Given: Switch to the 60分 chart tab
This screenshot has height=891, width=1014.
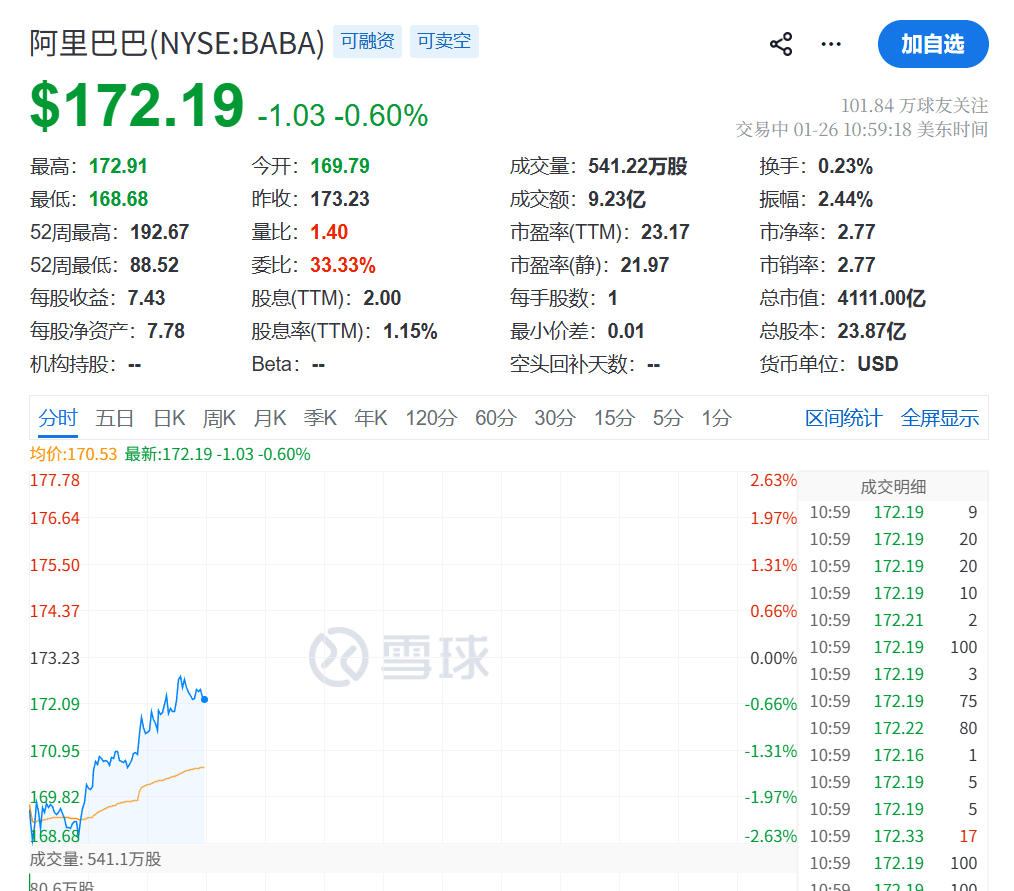Looking at the screenshot, I should (x=495, y=418).
